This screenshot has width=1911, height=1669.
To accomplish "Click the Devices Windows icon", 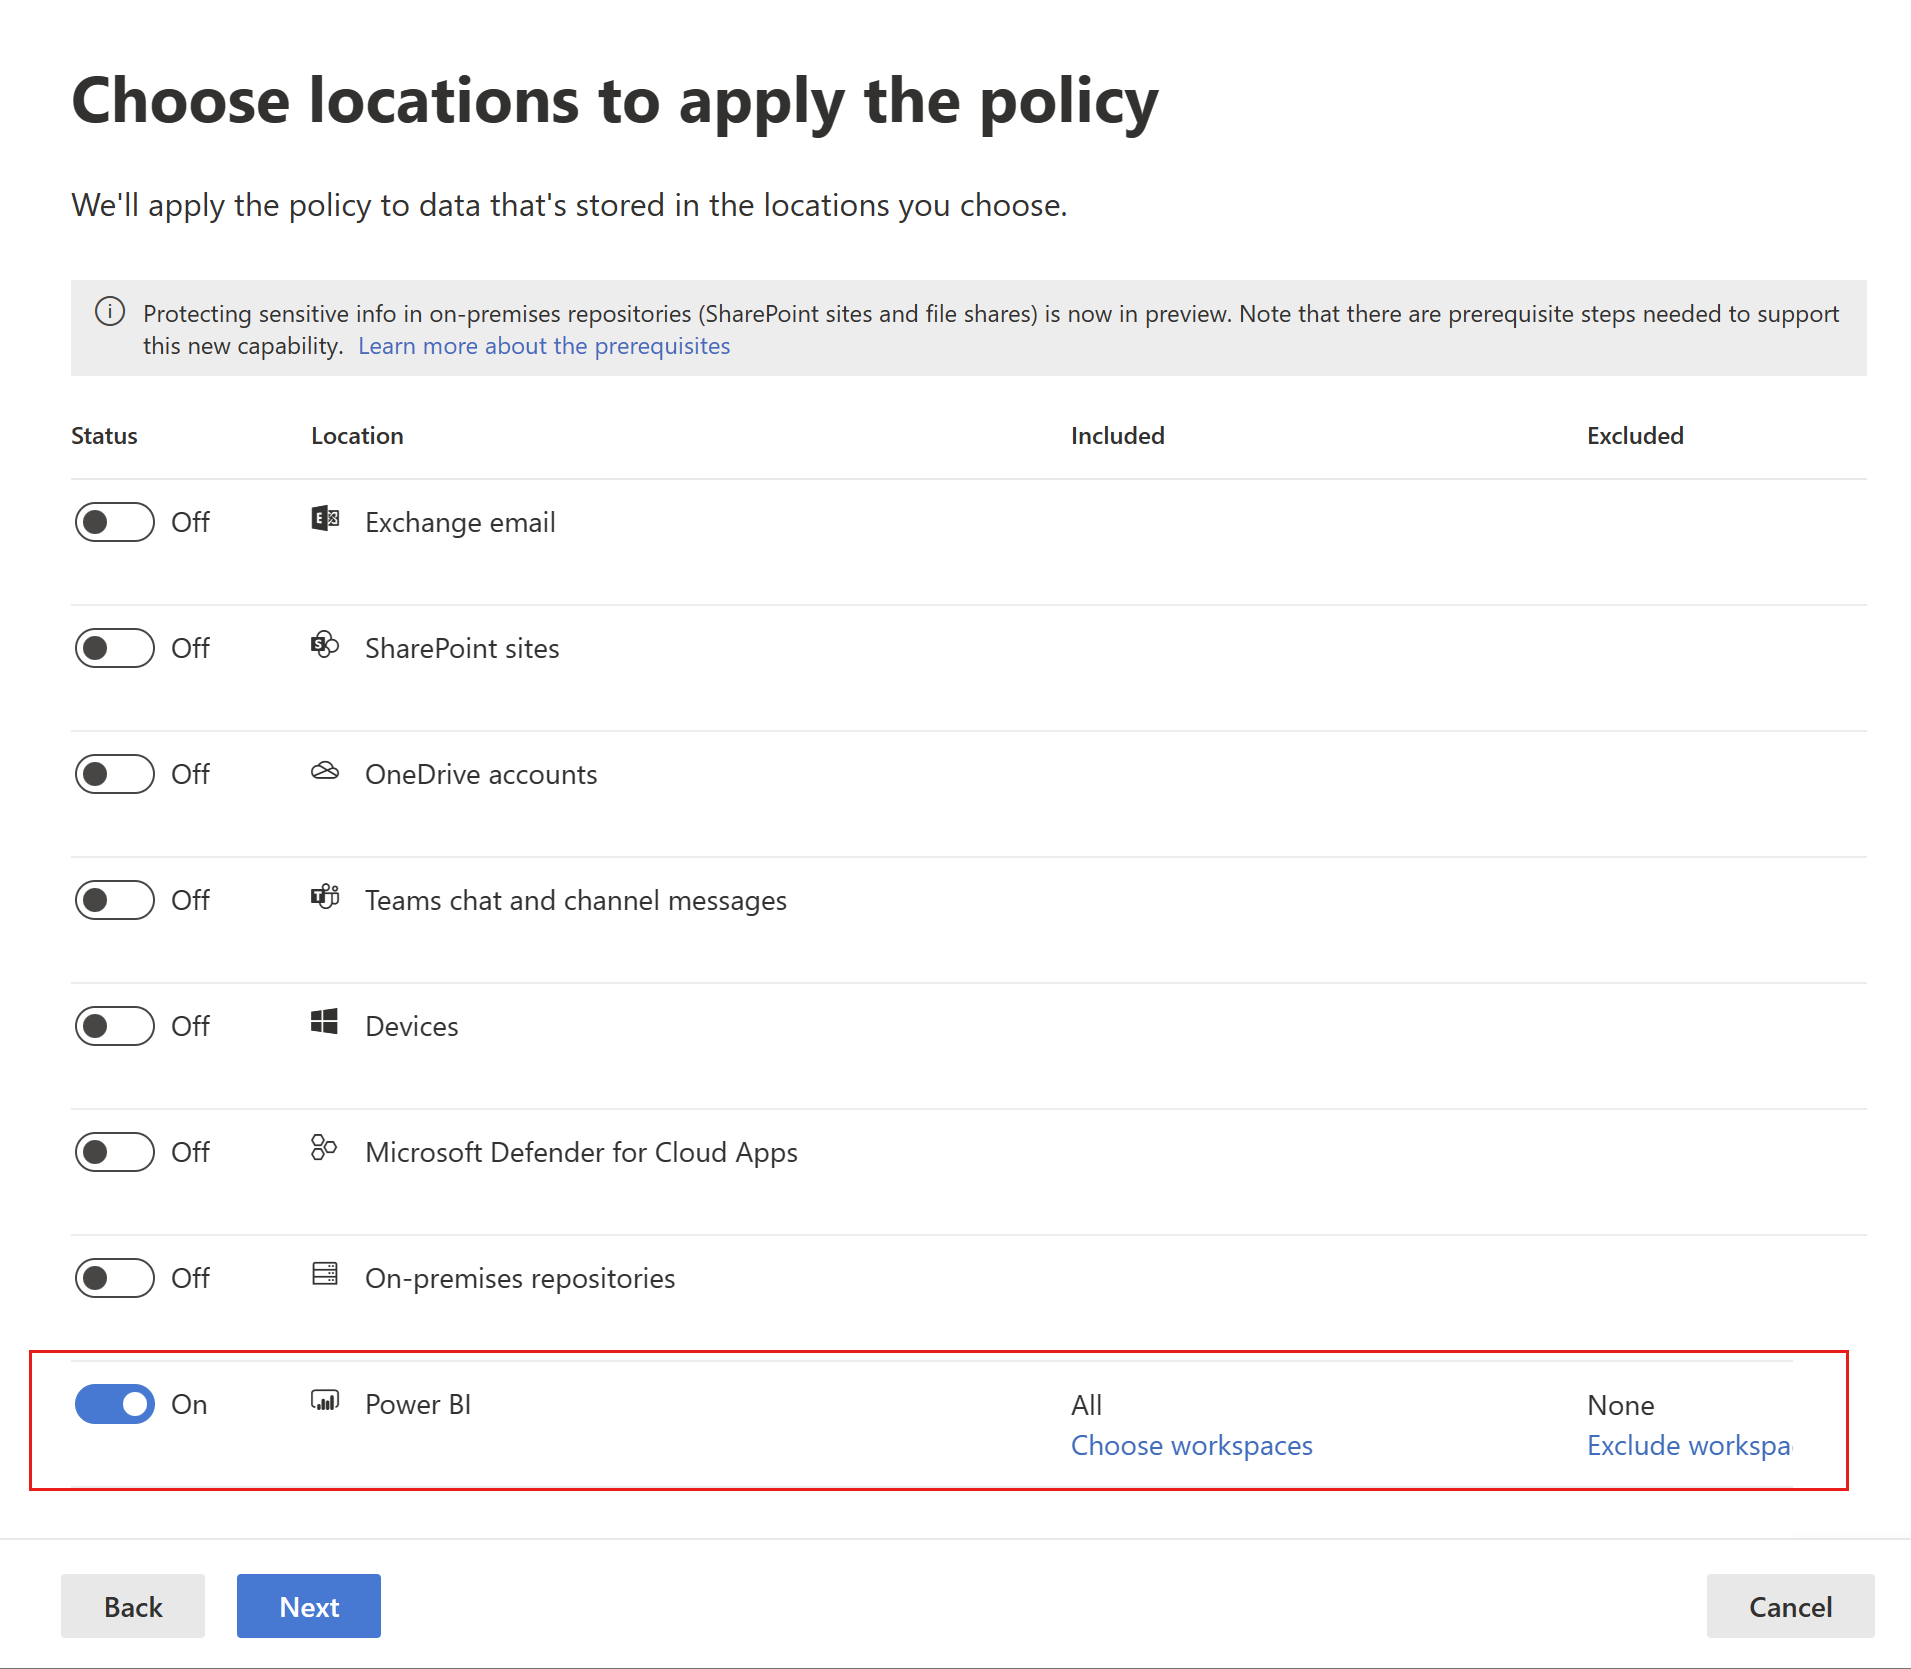I will coord(324,1022).
